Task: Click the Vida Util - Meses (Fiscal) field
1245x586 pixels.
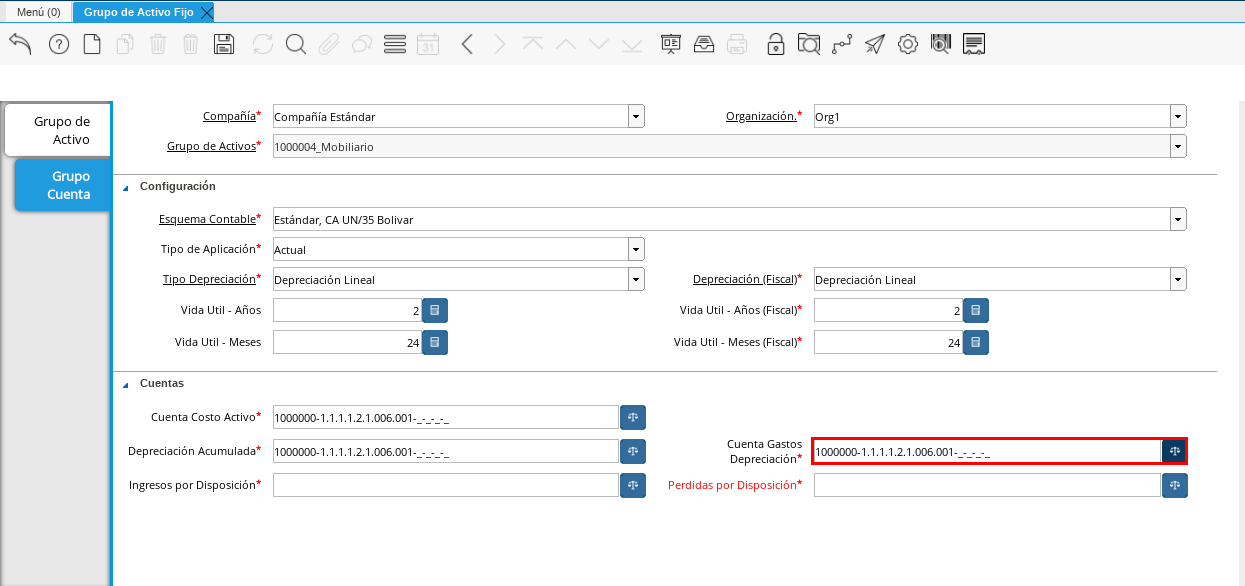Action: 888,342
